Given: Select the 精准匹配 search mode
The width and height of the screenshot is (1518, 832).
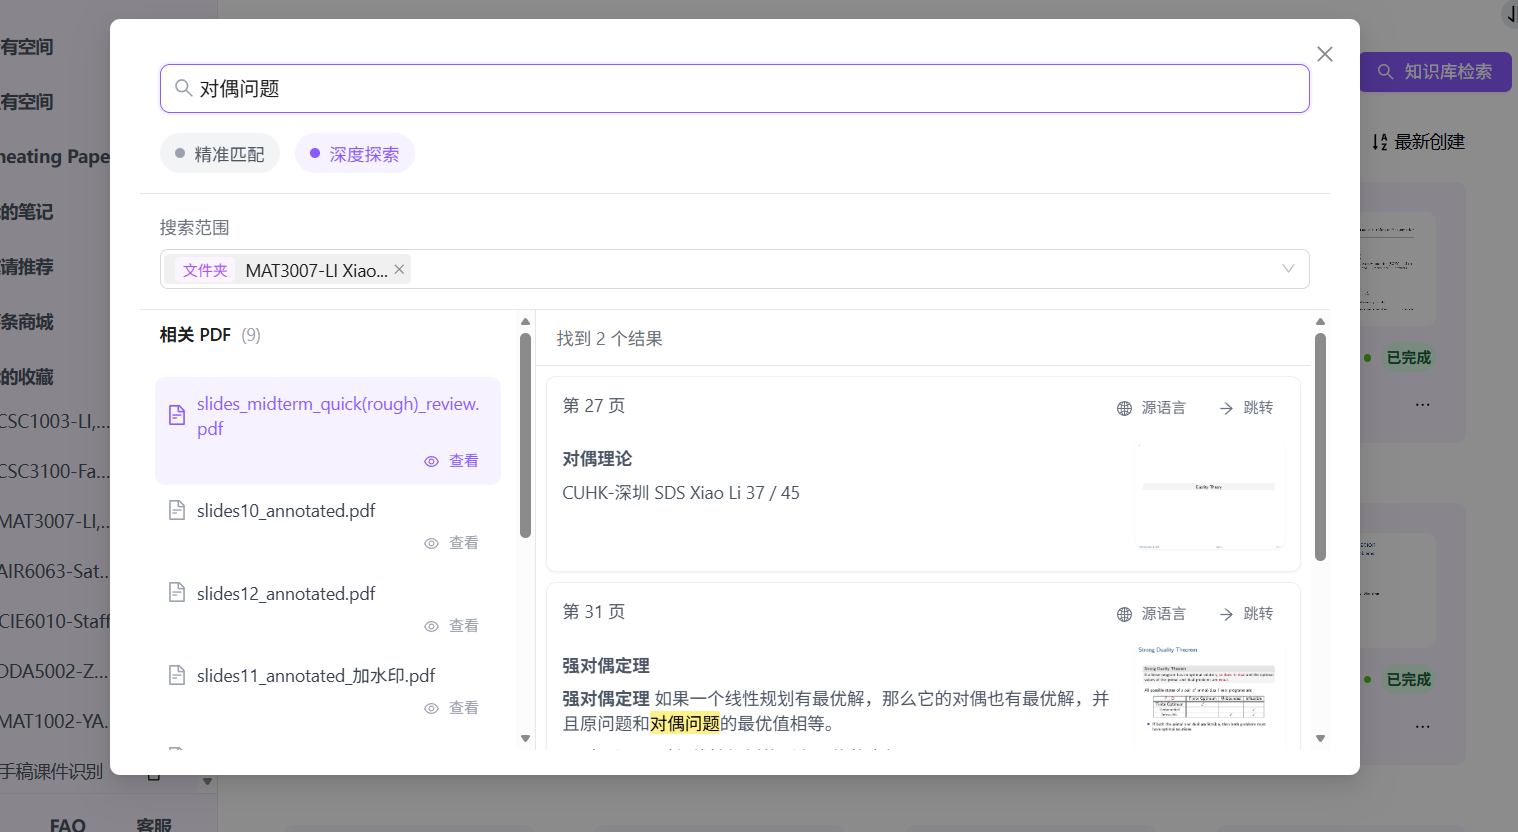Looking at the screenshot, I should 220,154.
